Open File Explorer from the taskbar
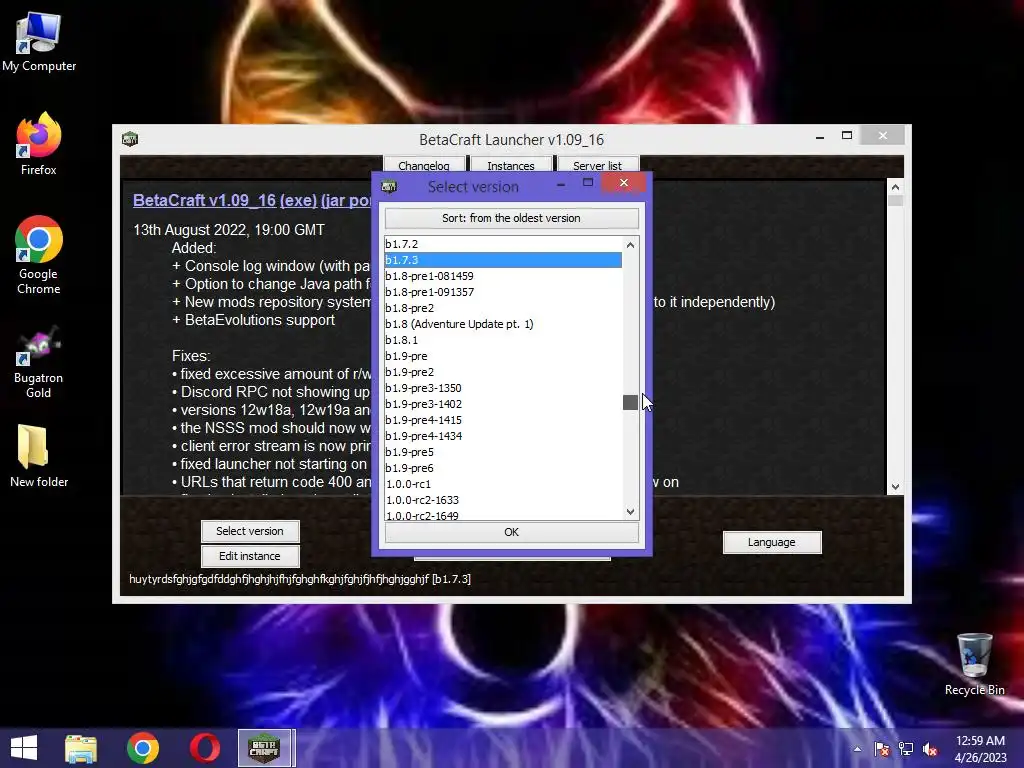1024x768 pixels. coord(80,748)
